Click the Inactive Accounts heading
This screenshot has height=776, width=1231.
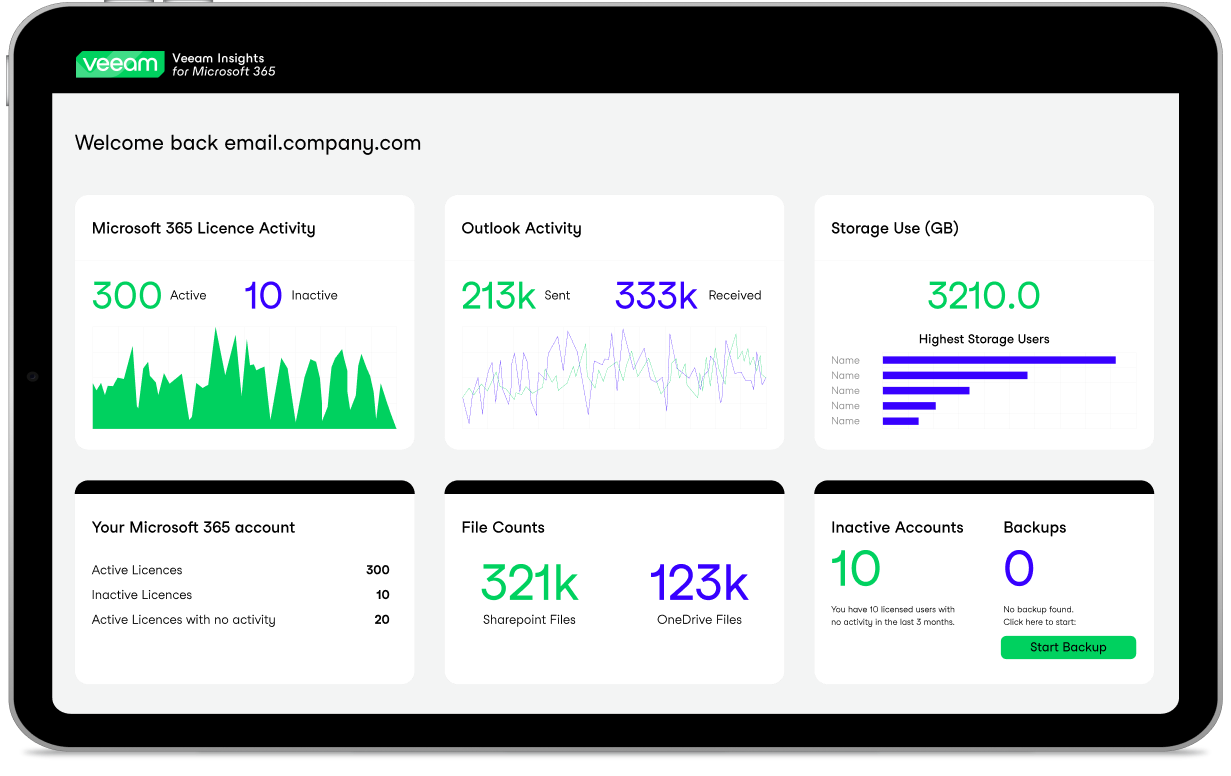pos(897,527)
